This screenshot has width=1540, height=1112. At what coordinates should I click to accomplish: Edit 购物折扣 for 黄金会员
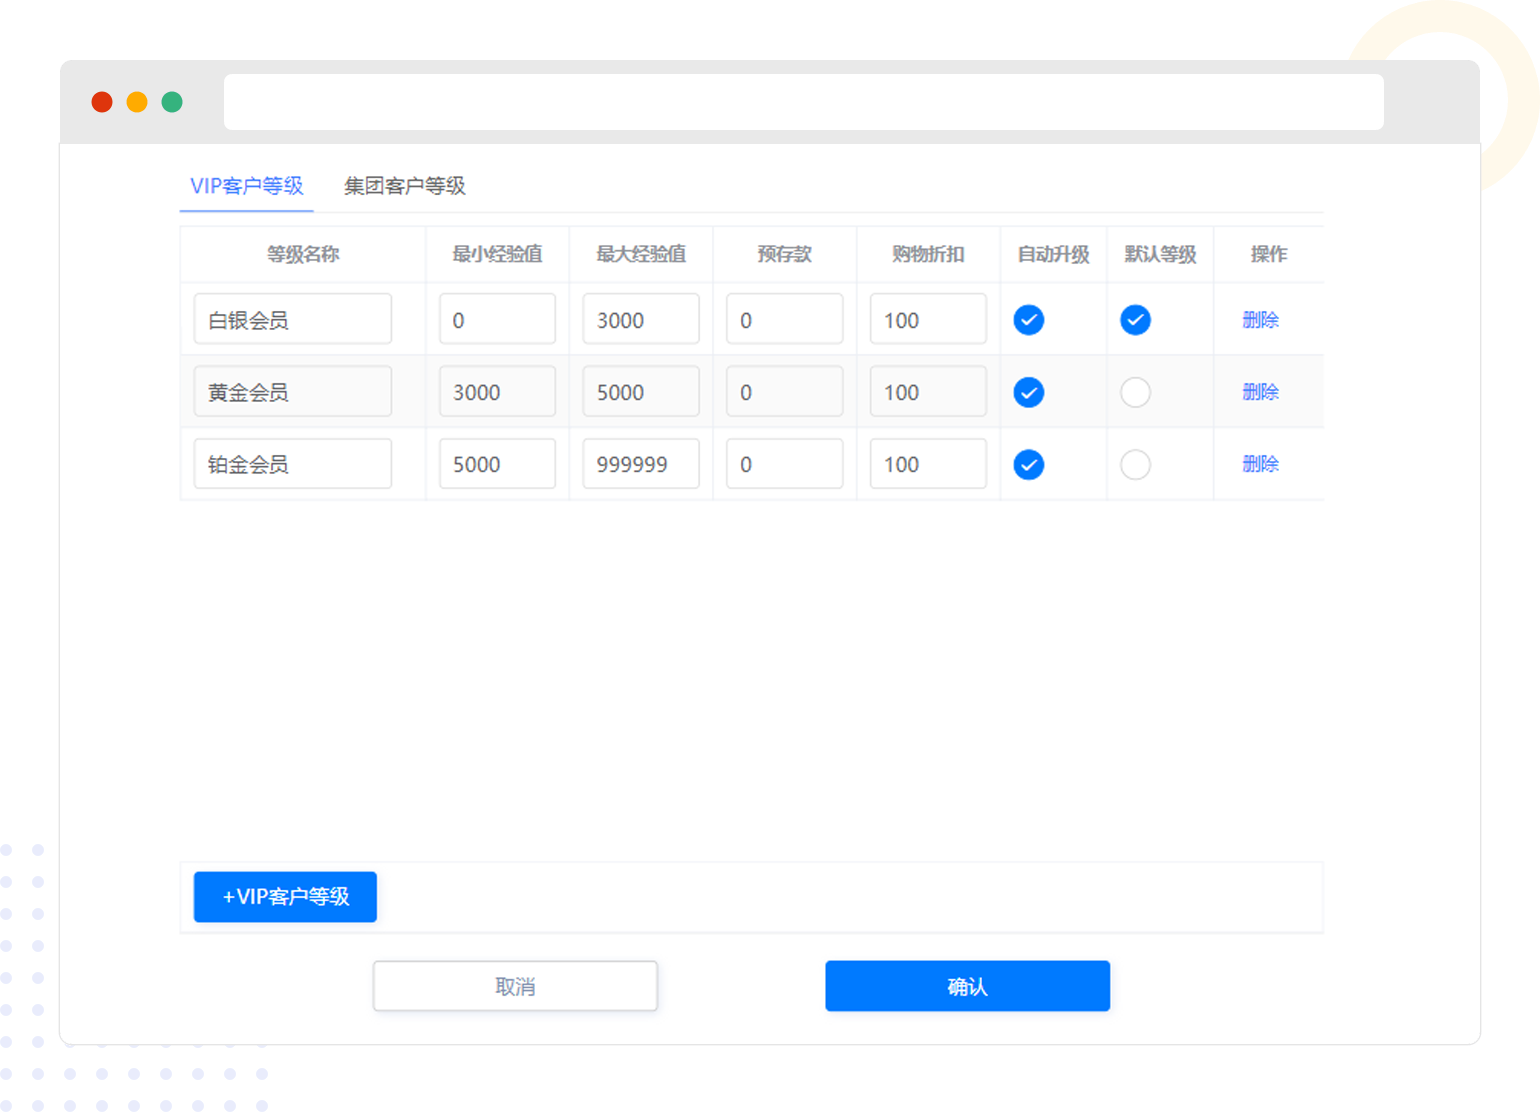pos(928,391)
